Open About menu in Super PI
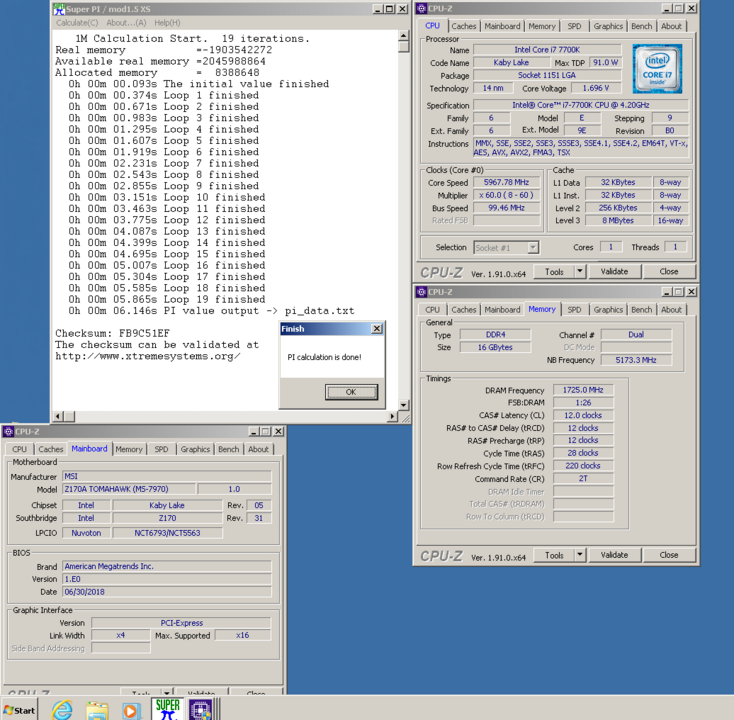Image resolution: width=734 pixels, height=720 pixels. point(126,22)
